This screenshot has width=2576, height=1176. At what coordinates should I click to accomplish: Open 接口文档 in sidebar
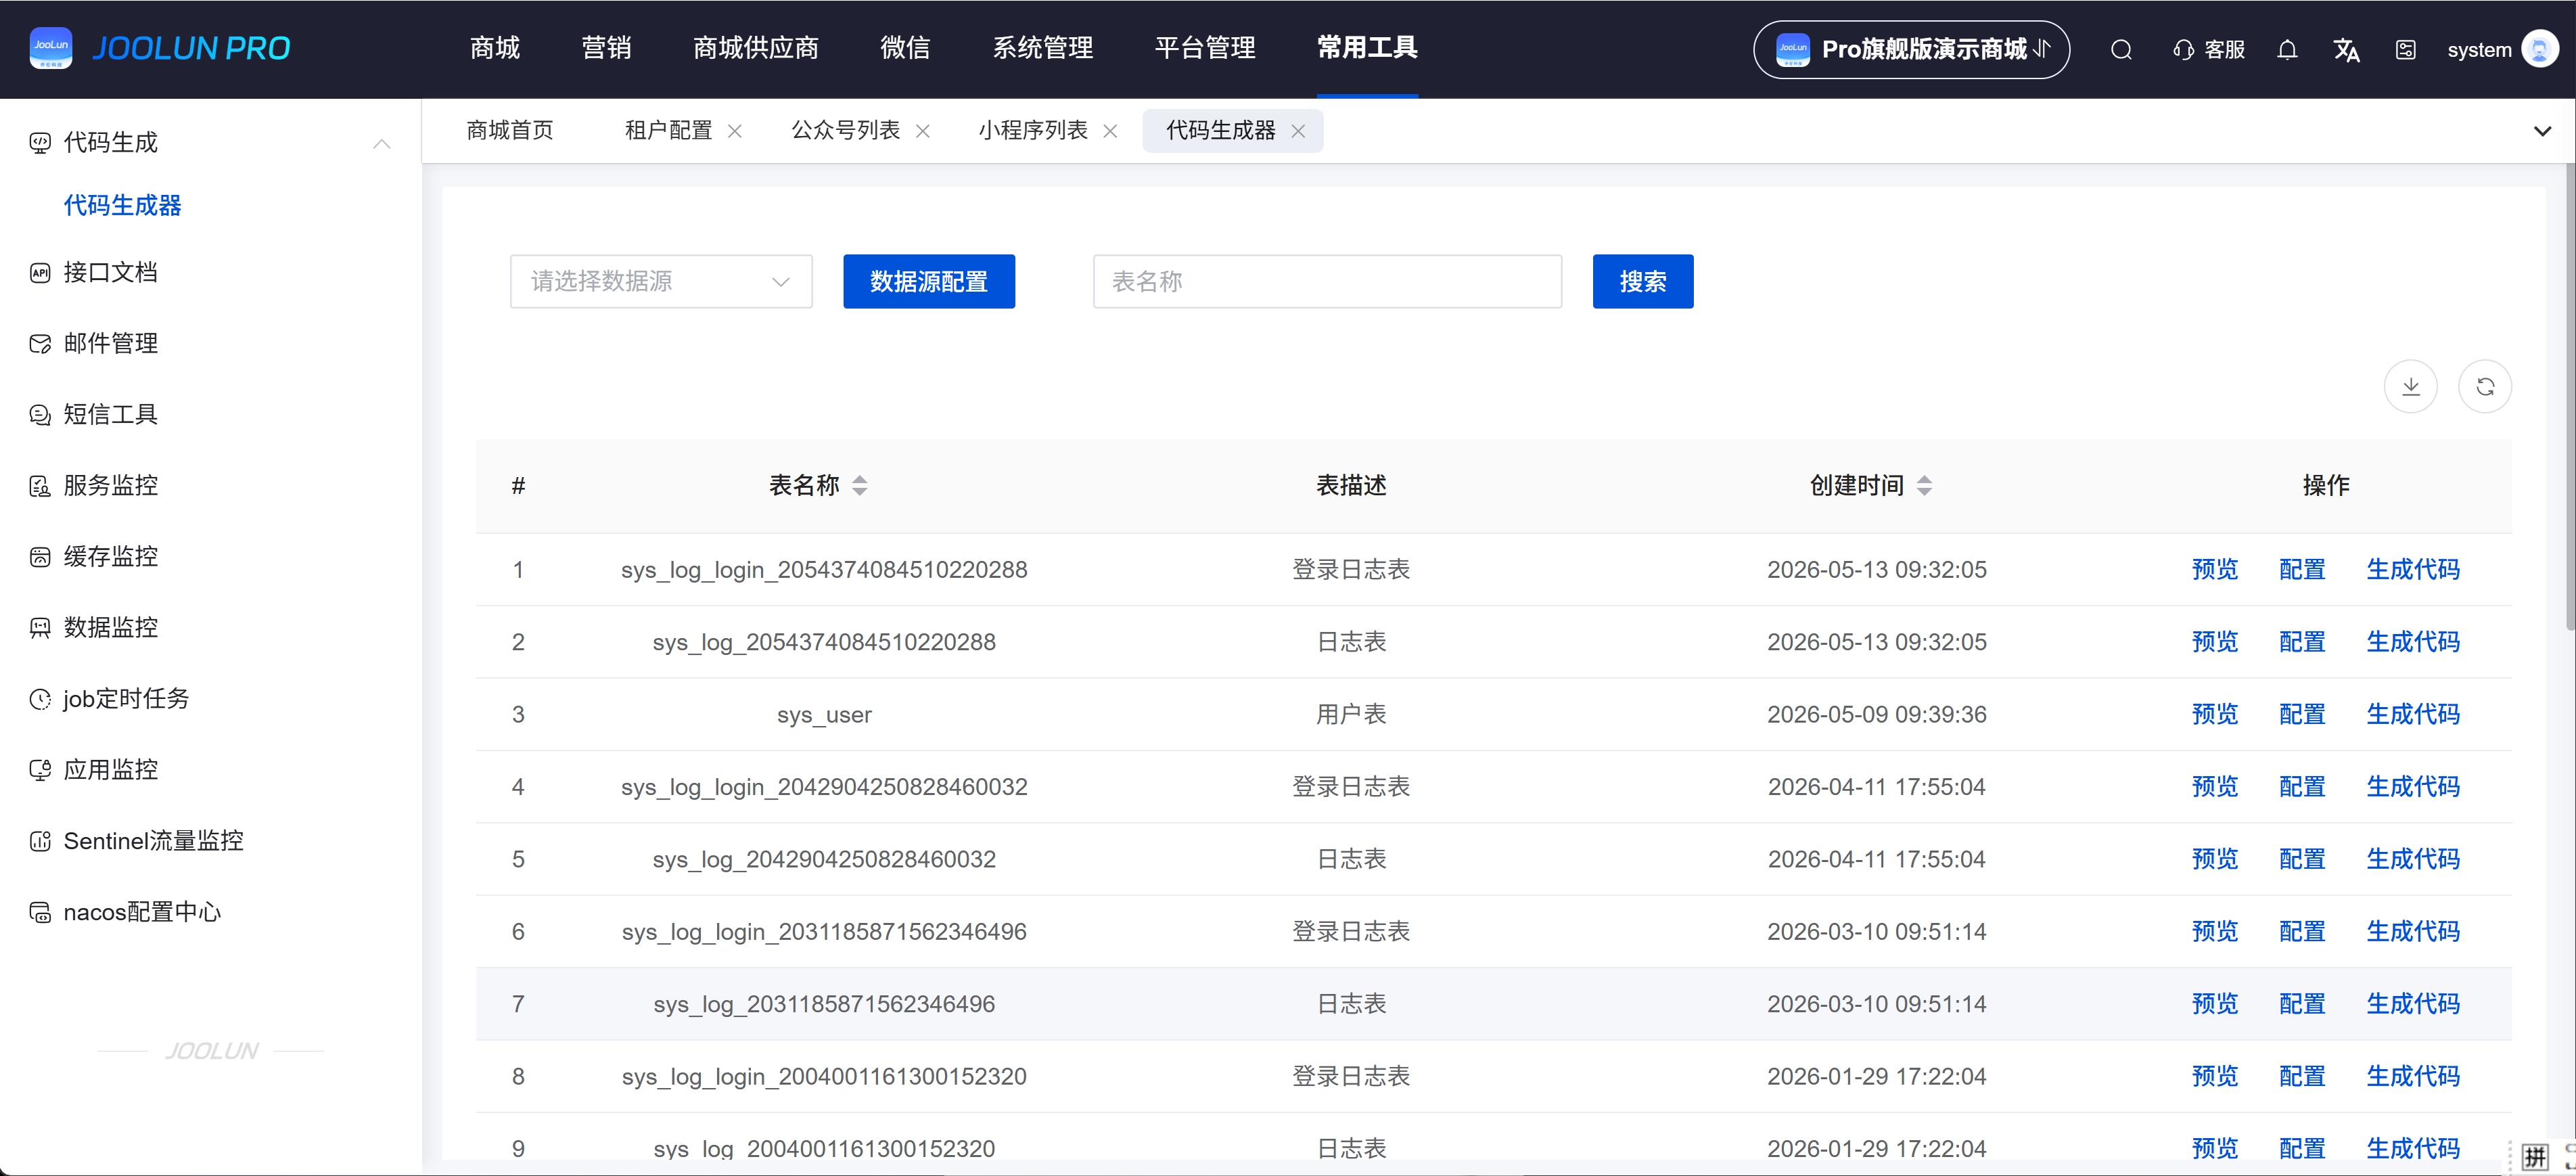(110, 273)
